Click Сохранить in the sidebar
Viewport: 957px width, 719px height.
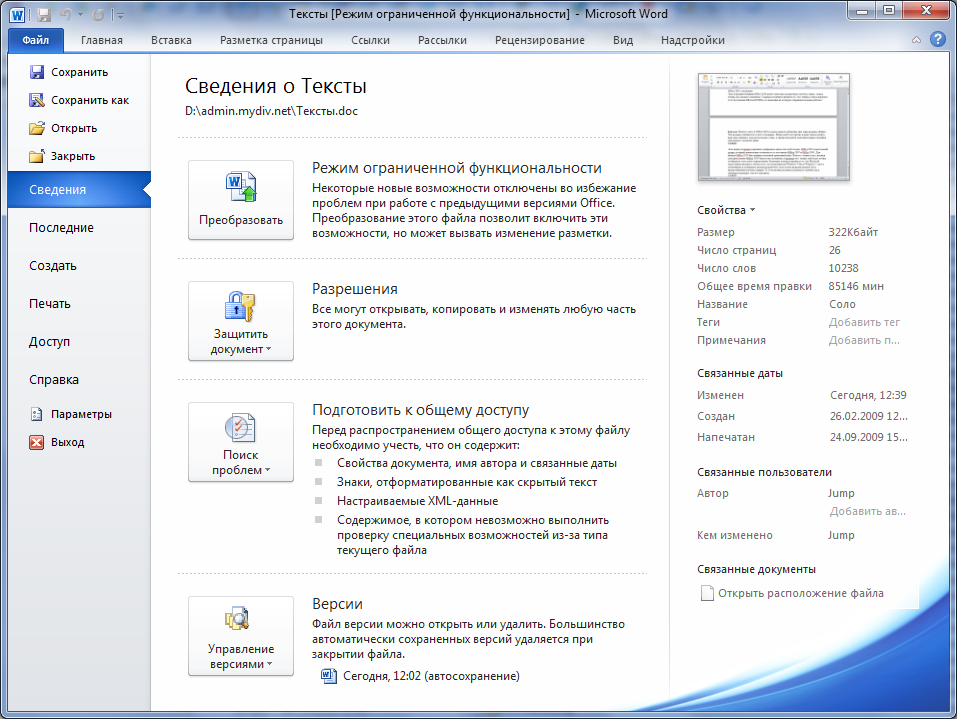[x=79, y=72]
